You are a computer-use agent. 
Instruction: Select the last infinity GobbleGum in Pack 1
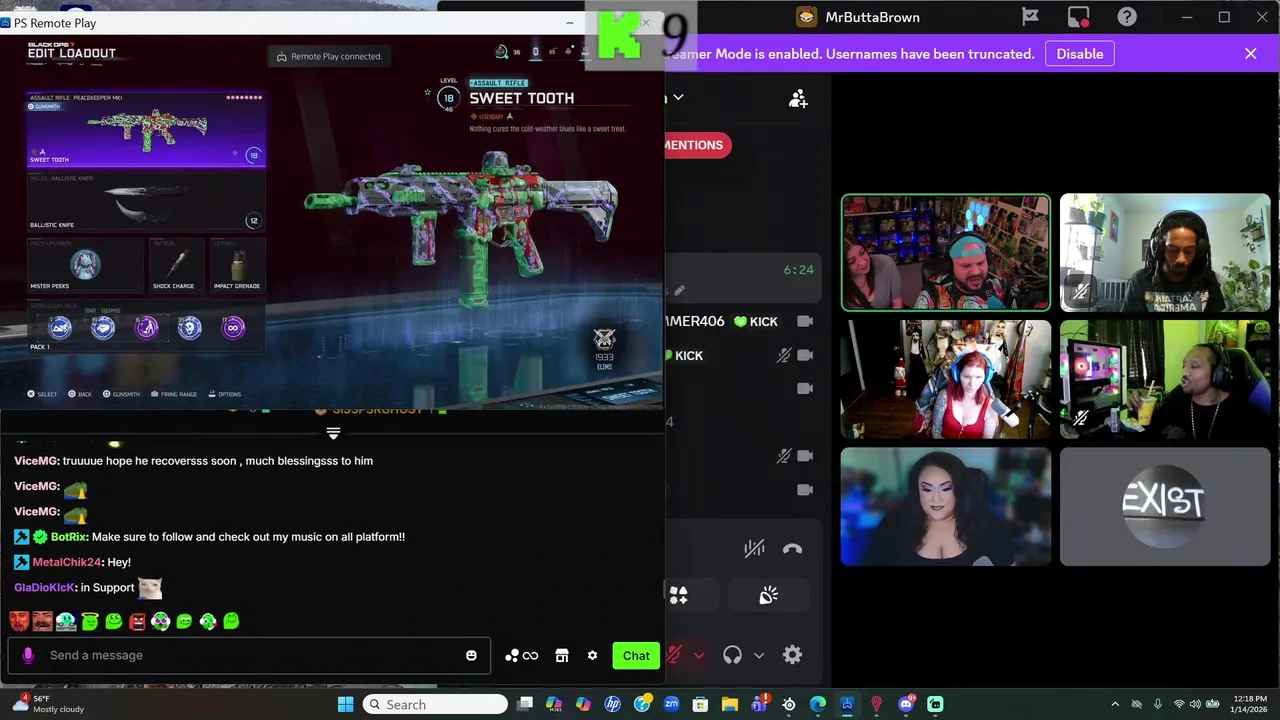point(233,327)
